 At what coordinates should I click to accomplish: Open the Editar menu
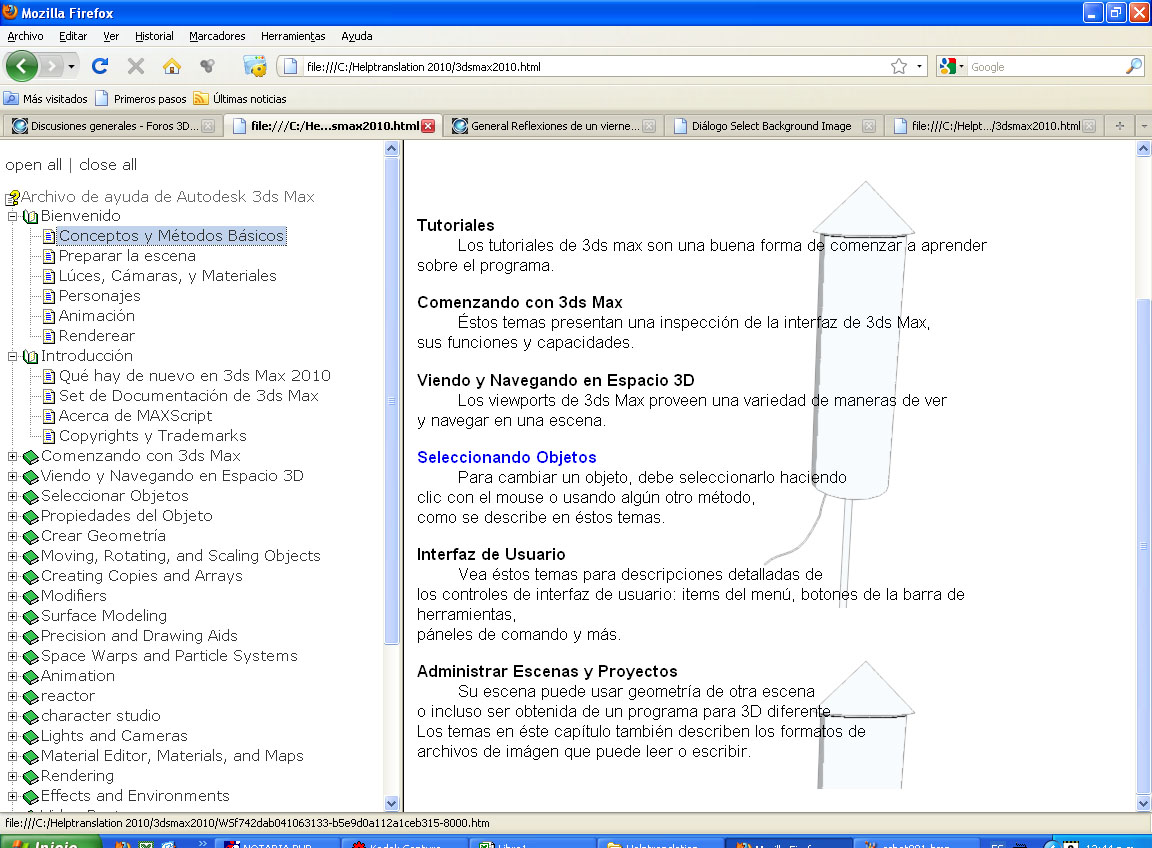tap(73, 36)
